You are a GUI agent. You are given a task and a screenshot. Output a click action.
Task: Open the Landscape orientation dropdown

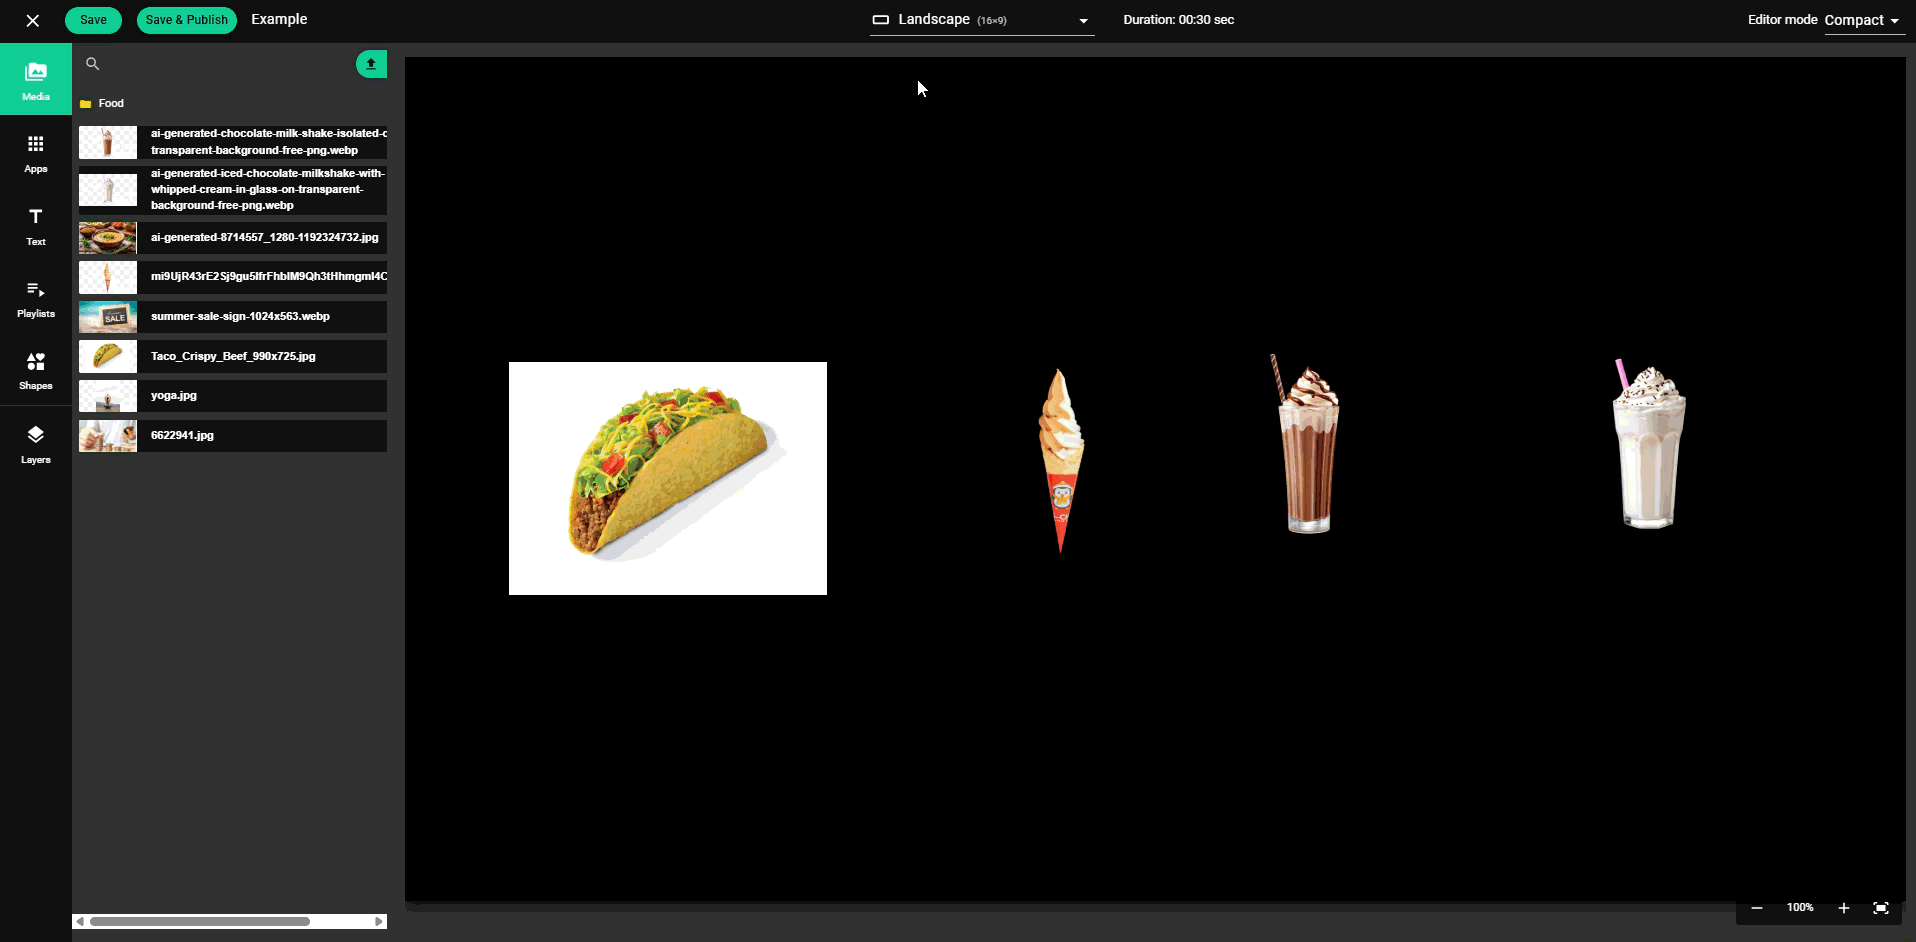(x=982, y=20)
